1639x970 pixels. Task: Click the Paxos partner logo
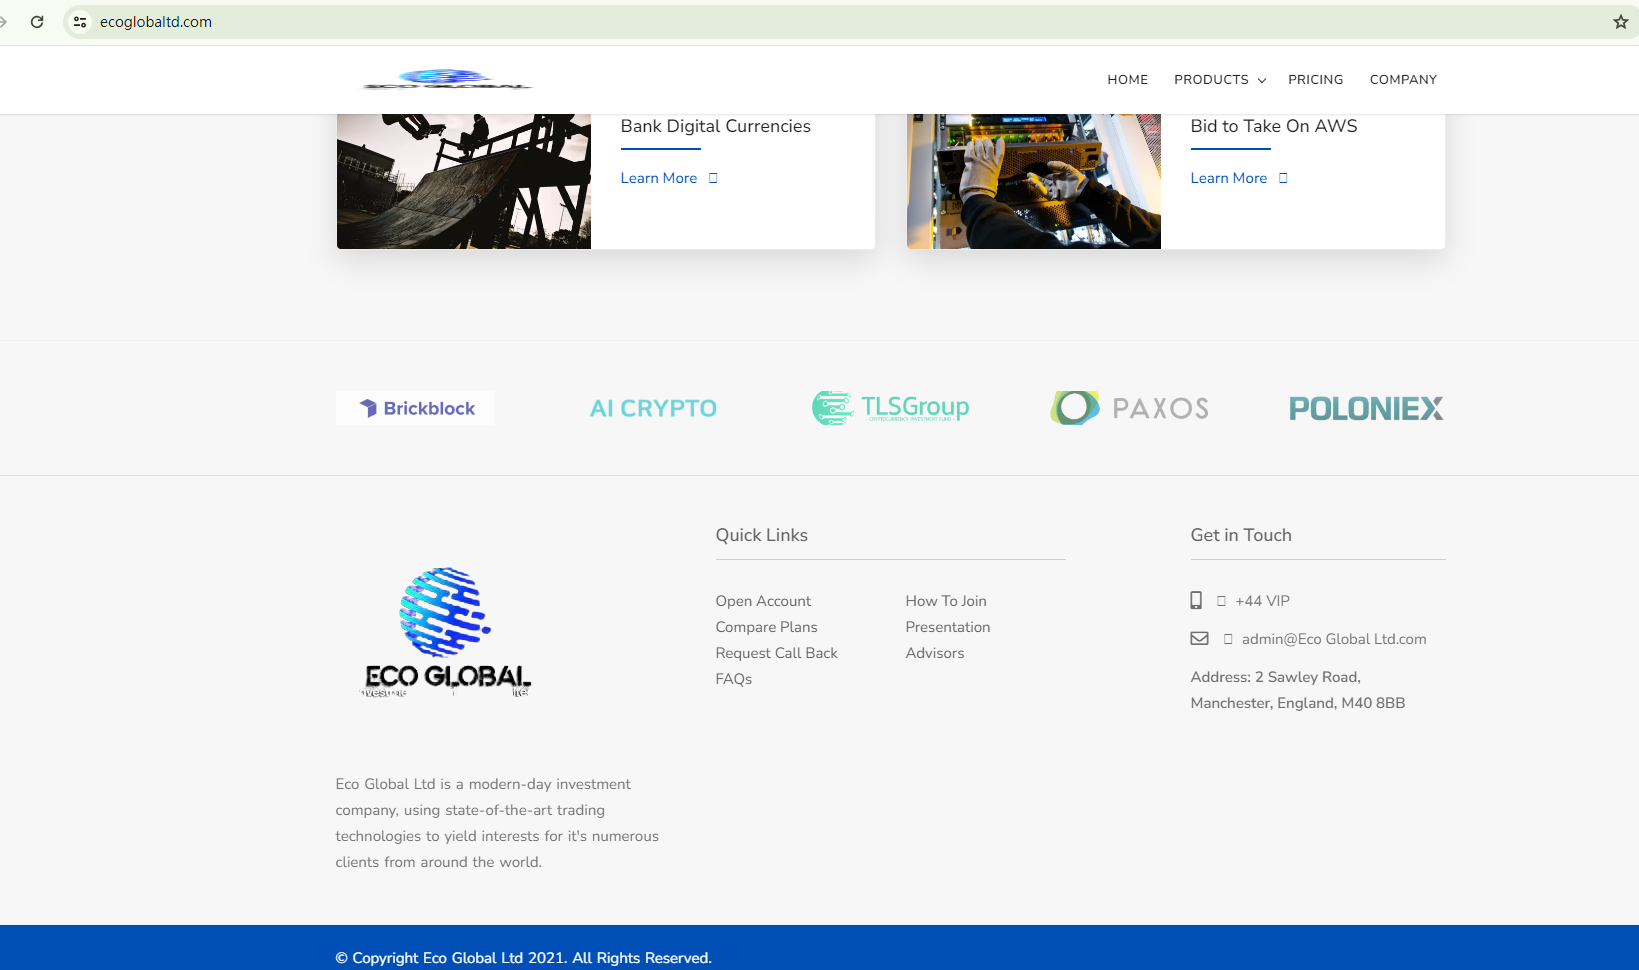1129,408
